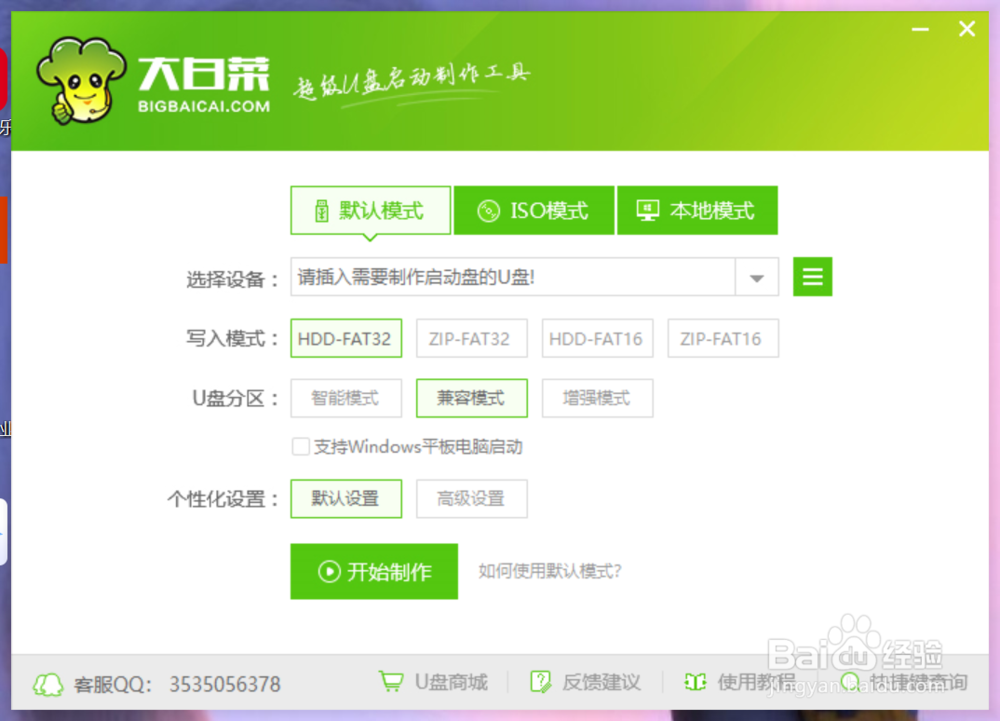The width and height of the screenshot is (1000, 721).
Task: Click the customer QQ number 3535056378
Action: (224, 685)
